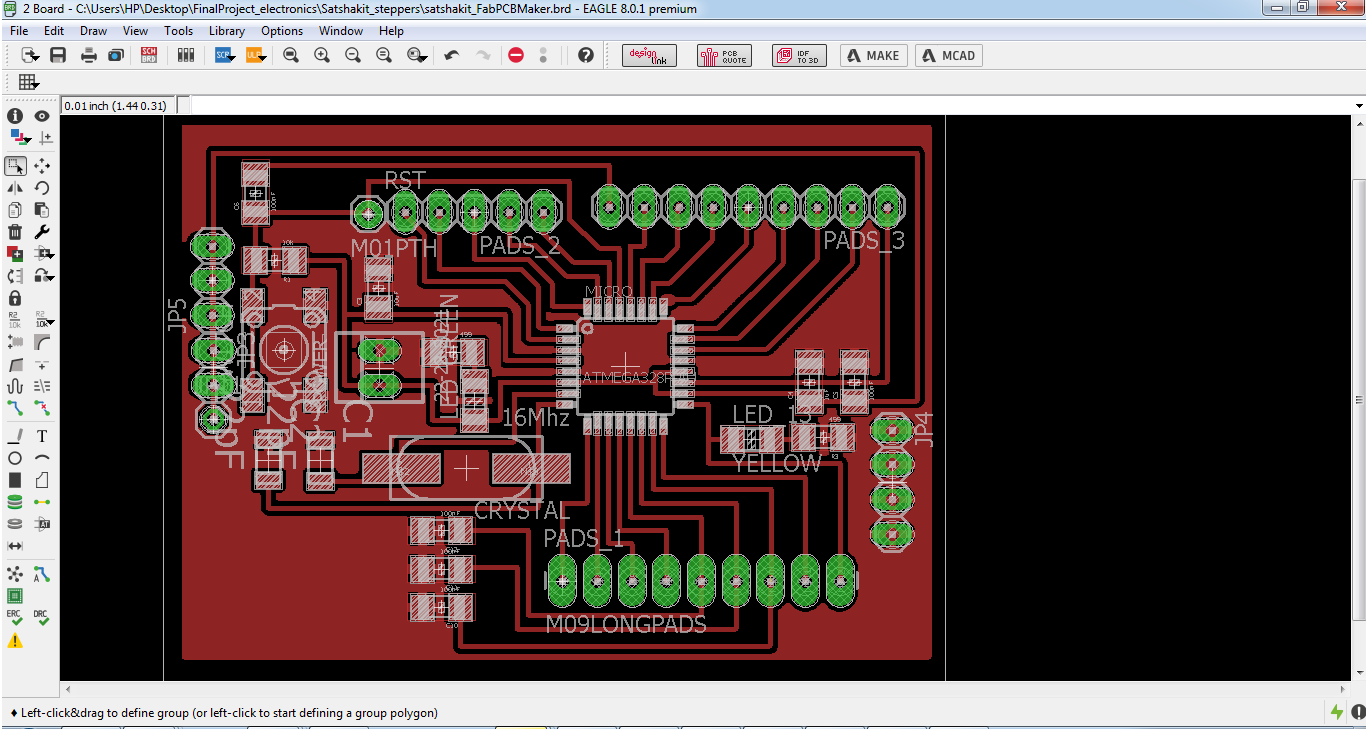Image resolution: width=1366 pixels, height=729 pixels.
Task: Select the Polygon tool
Action: (42, 481)
